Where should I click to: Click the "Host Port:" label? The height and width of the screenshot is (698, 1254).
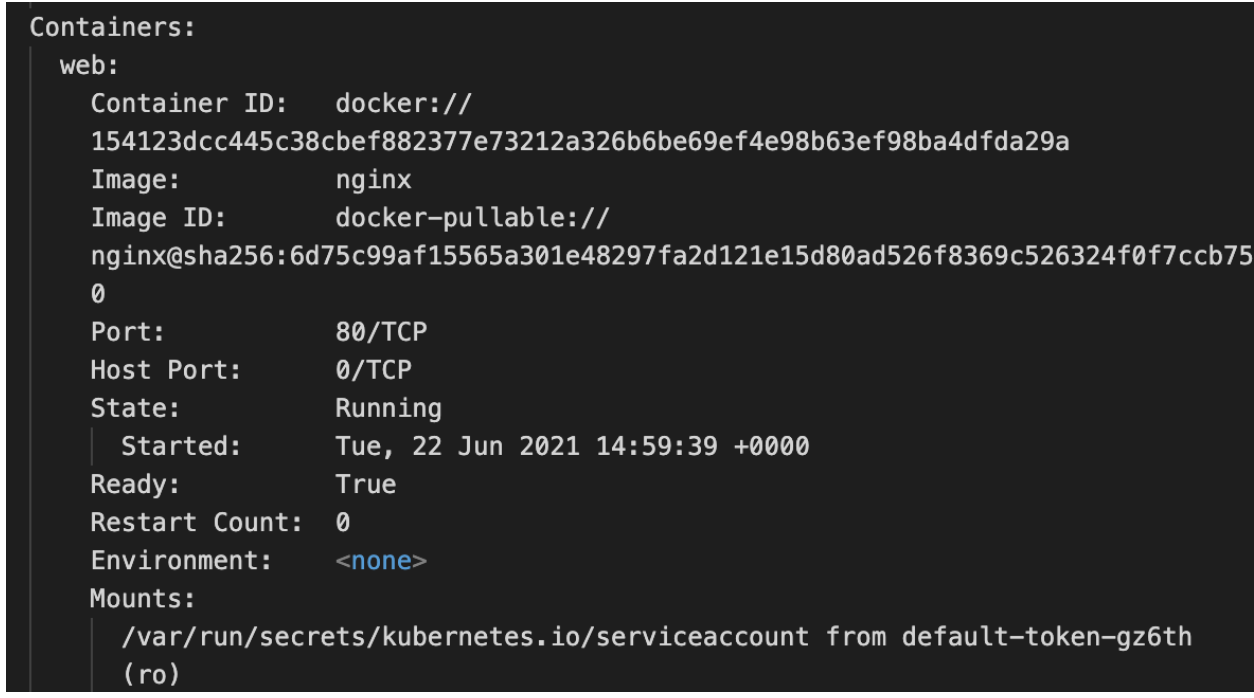pos(166,371)
